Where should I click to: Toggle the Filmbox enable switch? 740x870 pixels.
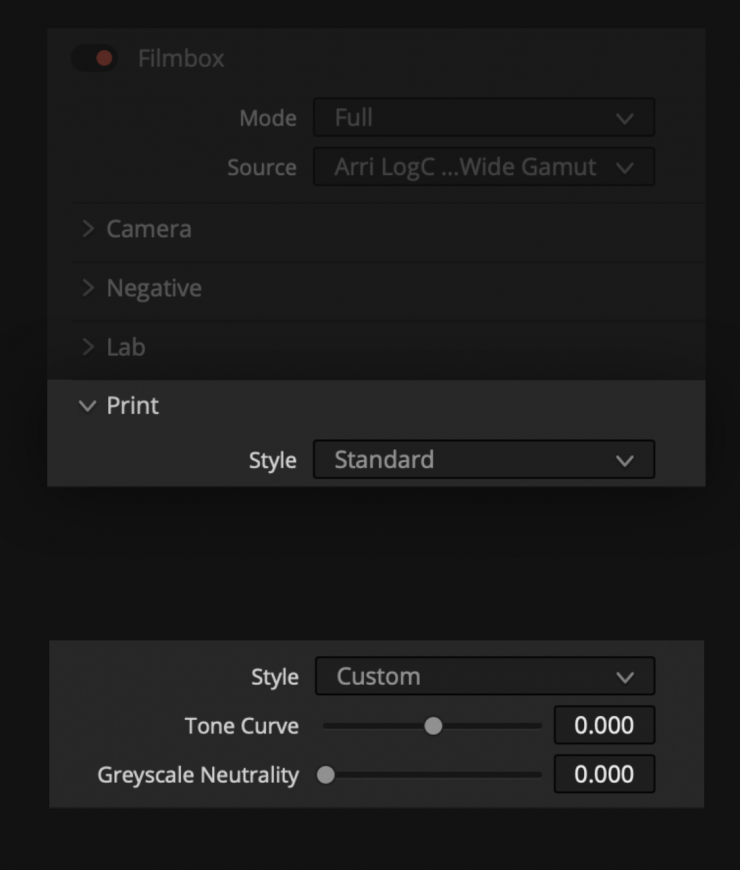pyautogui.click(x=95, y=58)
